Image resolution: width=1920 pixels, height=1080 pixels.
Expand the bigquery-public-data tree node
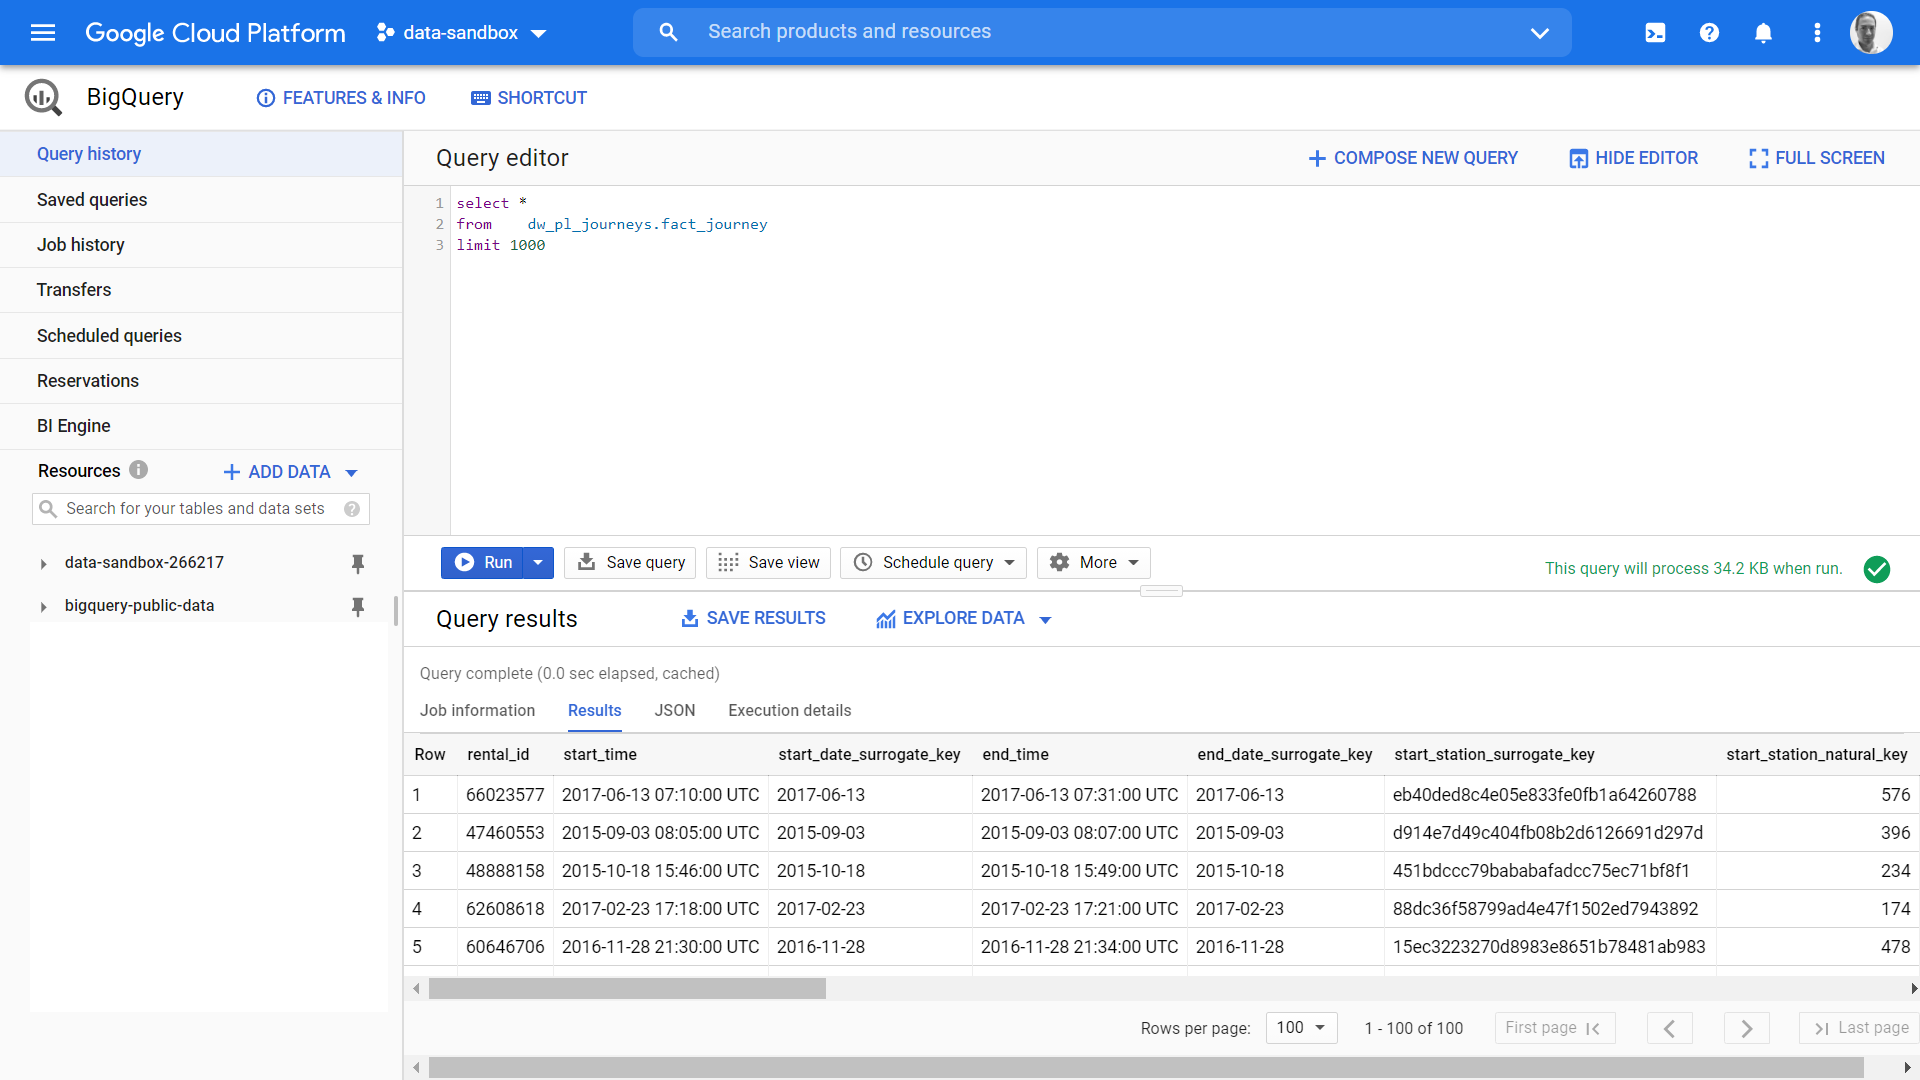(43, 607)
